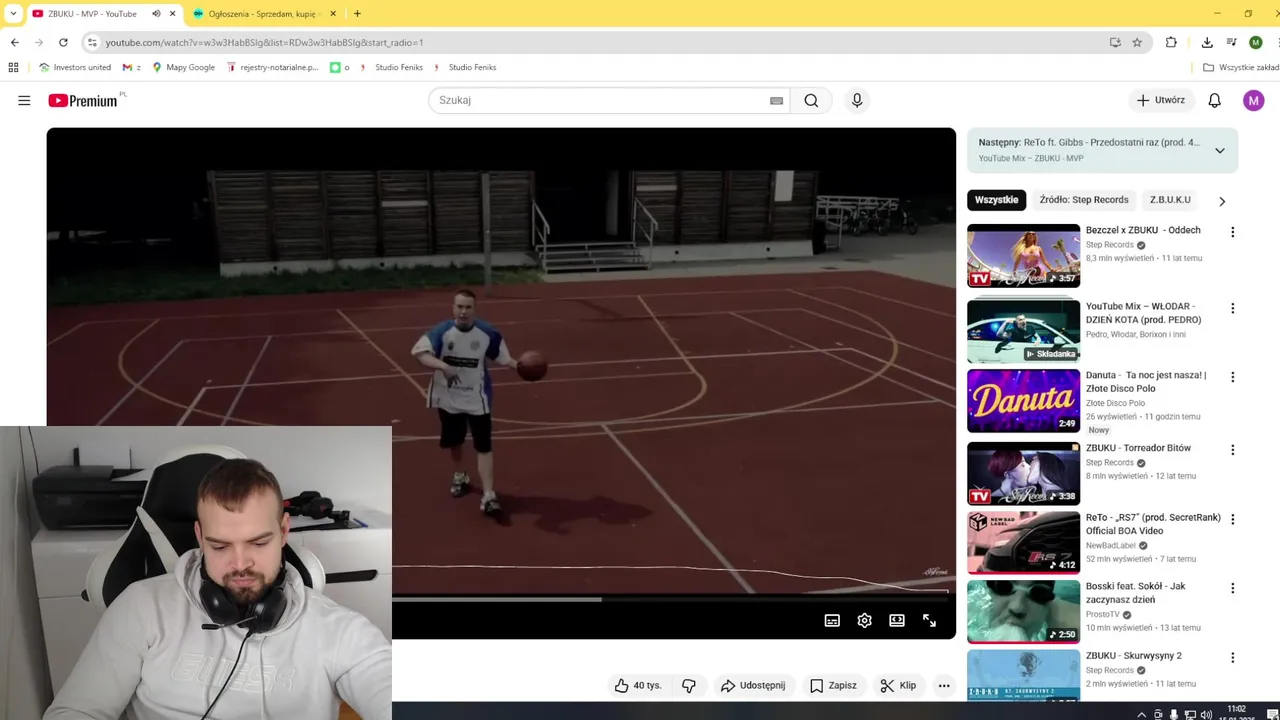The image size is (1280, 720).
Task: Open YouTube notifications bell
Action: (1214, 100)
